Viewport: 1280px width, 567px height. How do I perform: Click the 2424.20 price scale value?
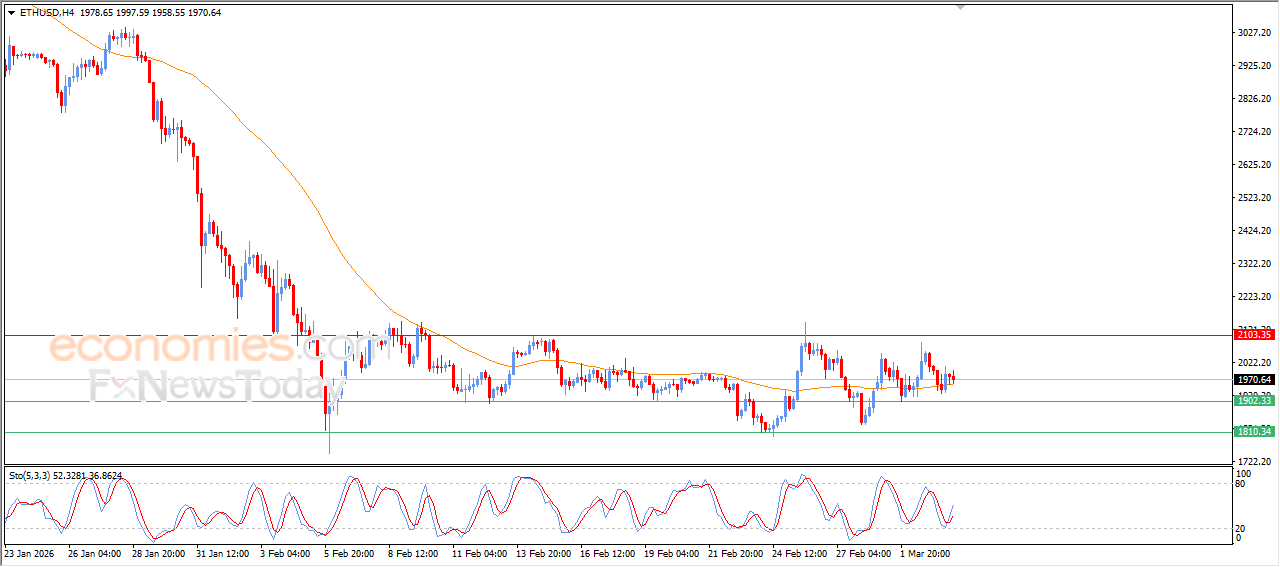1253,231
